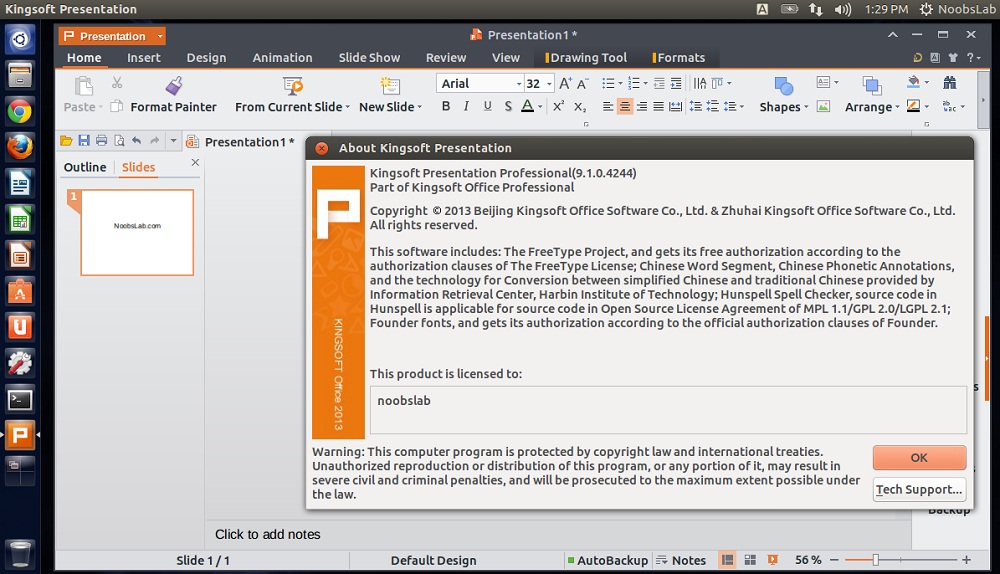Open Terminal from the dock

pyautogui.click(x=20, y=399)
